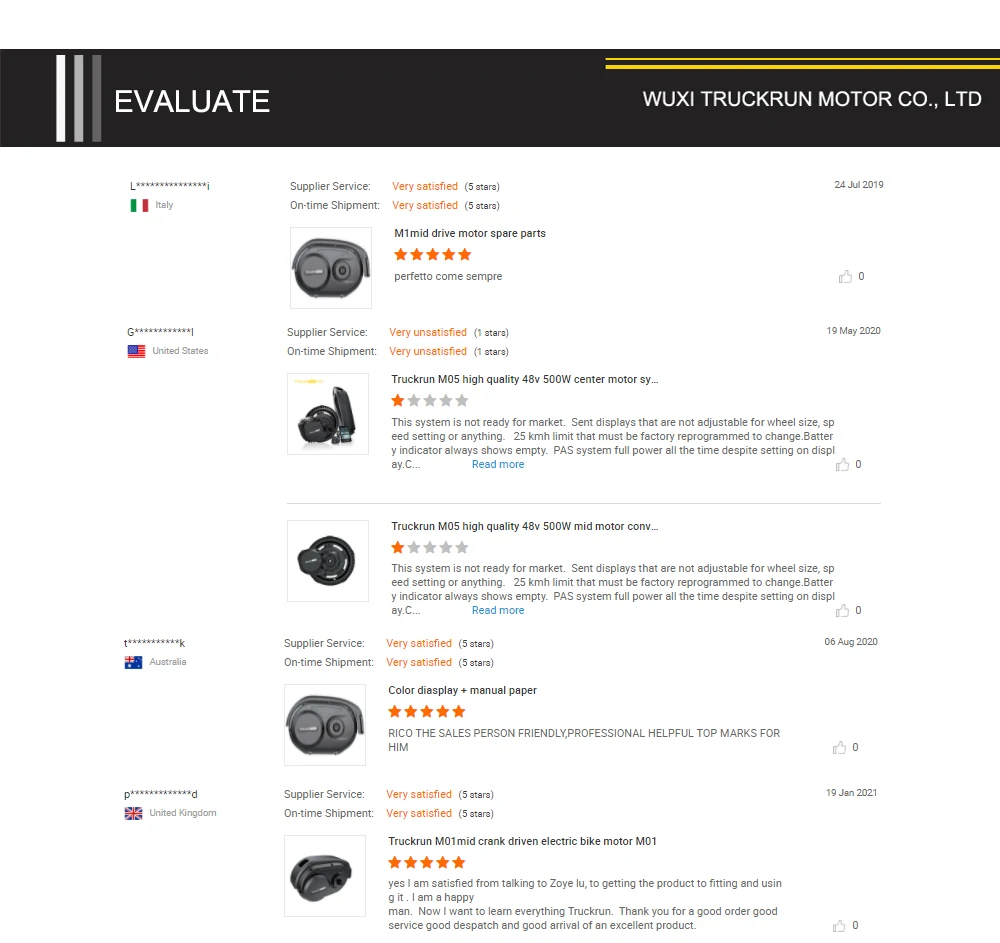Click thumbs-up on the M05 center motor review
This screenshot has width=1000, height=943.
click(x=842, y=465)
